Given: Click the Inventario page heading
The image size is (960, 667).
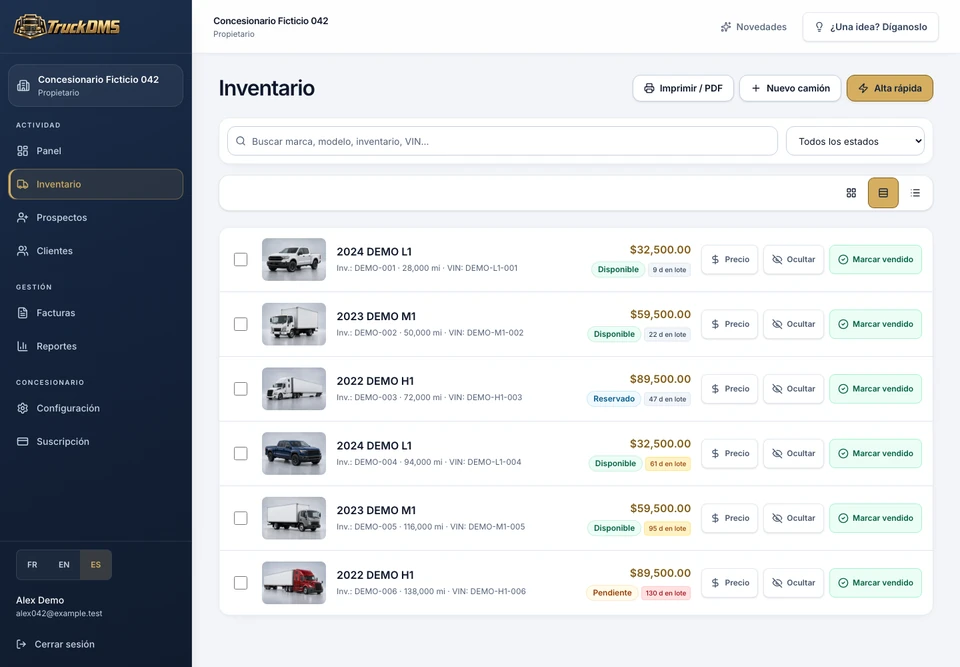Looking at the screenshot, I should [266, 88].
